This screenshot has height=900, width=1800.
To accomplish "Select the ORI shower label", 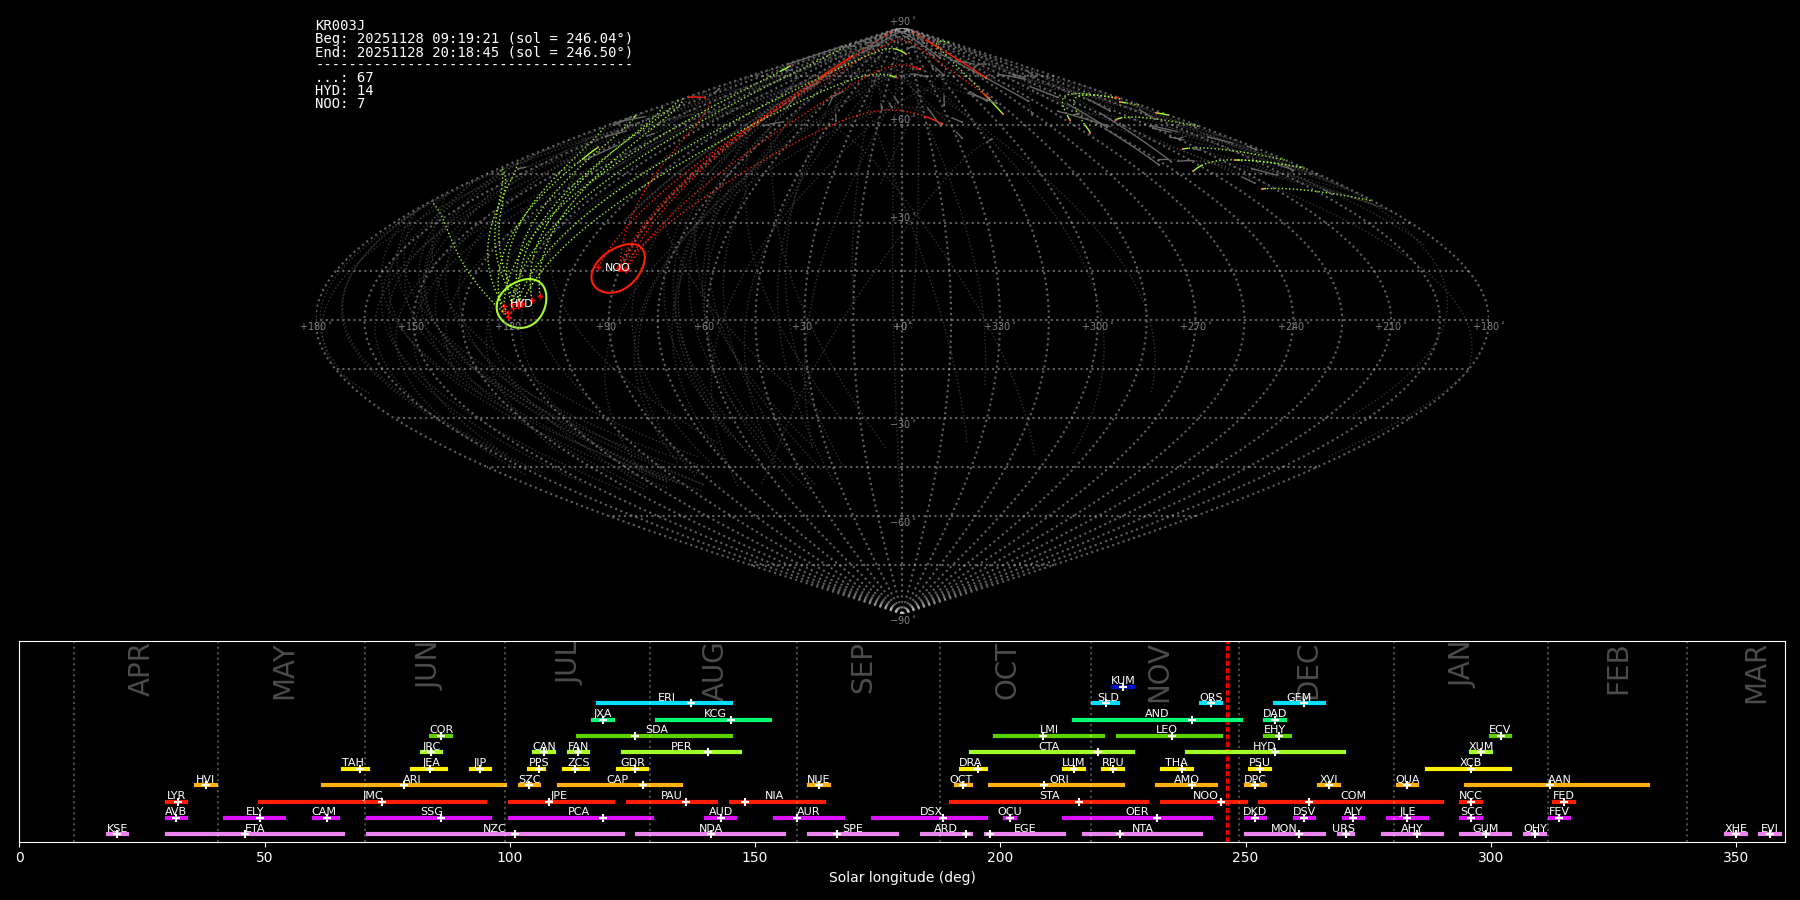I will point(1059,779).
